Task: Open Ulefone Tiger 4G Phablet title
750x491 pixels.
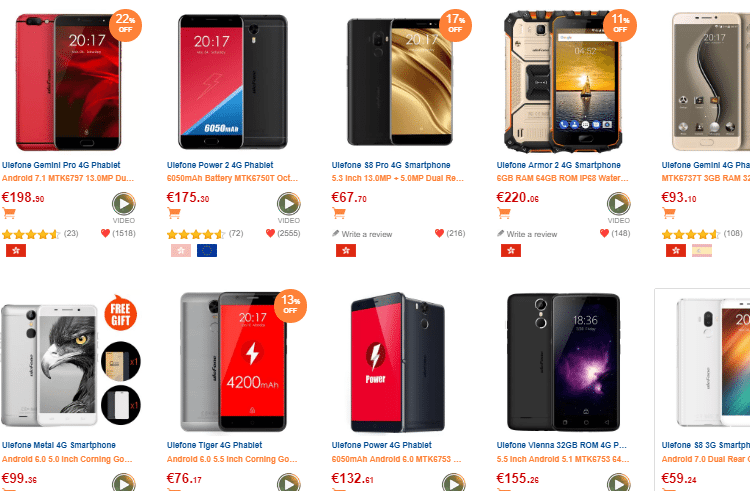Action: [214, 445]
